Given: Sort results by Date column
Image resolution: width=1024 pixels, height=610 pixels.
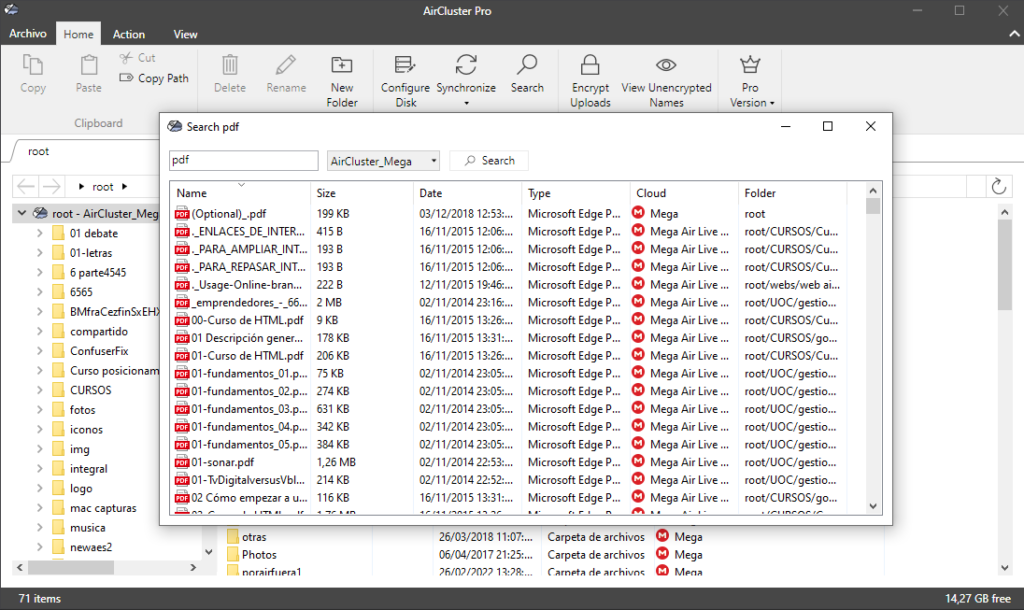Looking at the screenshot, I should (468, 193).
